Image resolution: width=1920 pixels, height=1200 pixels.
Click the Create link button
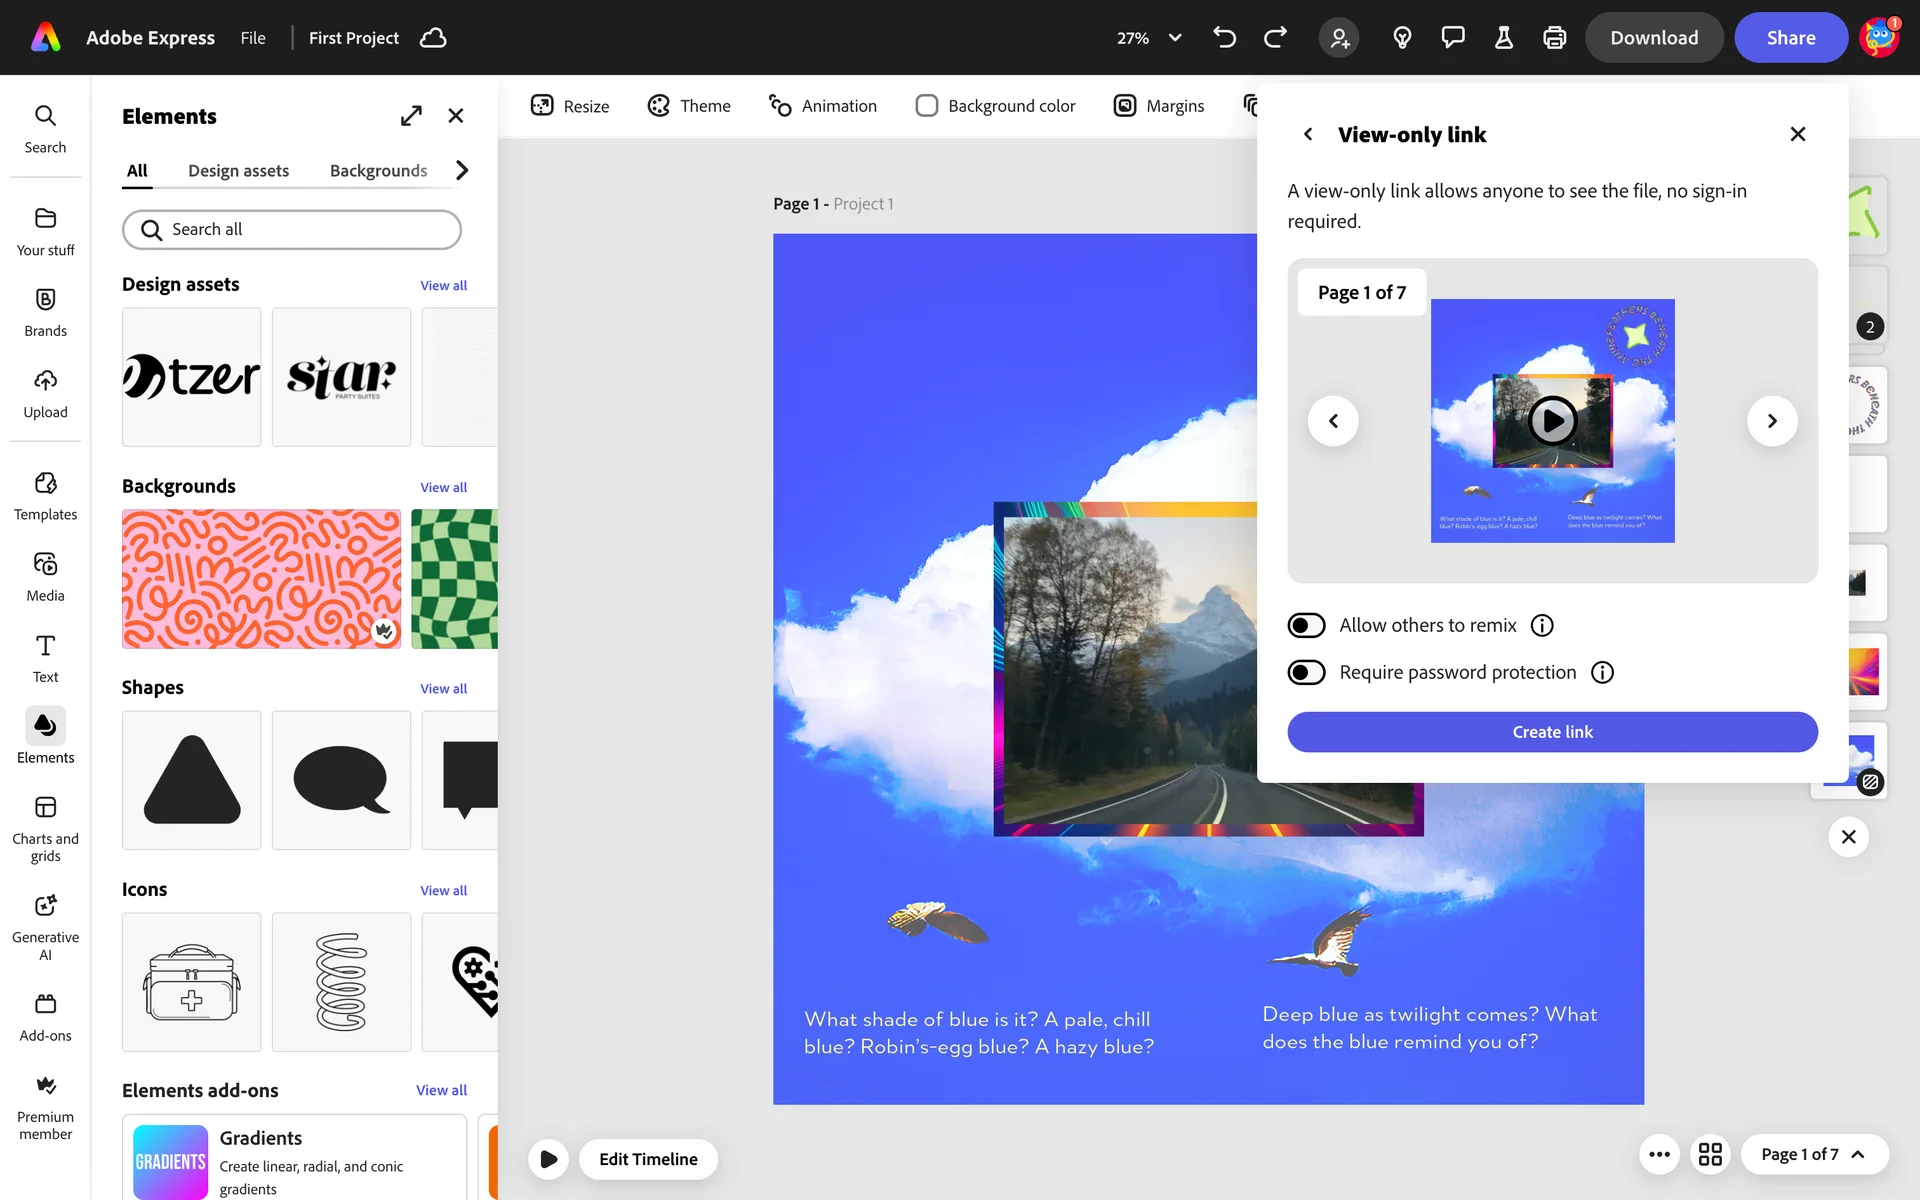pos(1551,732)
